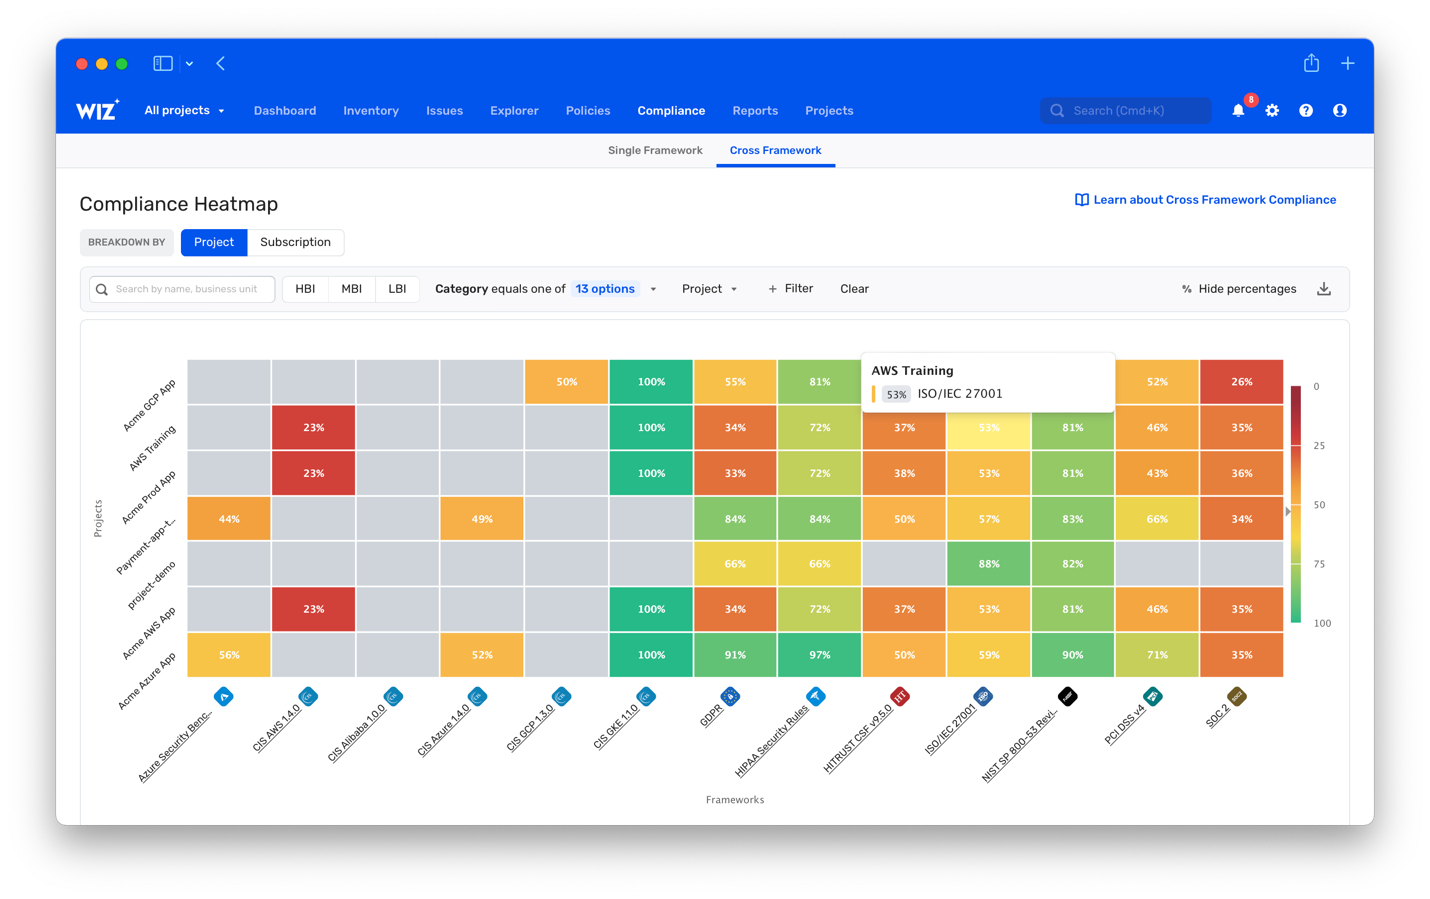1430x899 pixels.
Task: Switch to the Cross Framework tab
Action: (775, 150)
